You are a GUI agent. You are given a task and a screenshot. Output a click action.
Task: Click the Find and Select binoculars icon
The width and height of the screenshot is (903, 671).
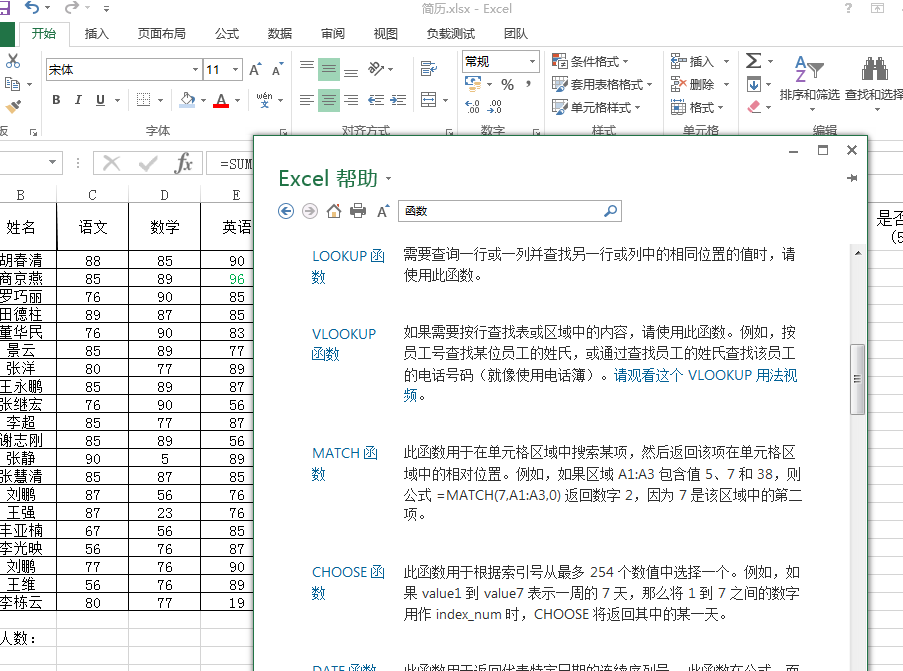[874, 69]
